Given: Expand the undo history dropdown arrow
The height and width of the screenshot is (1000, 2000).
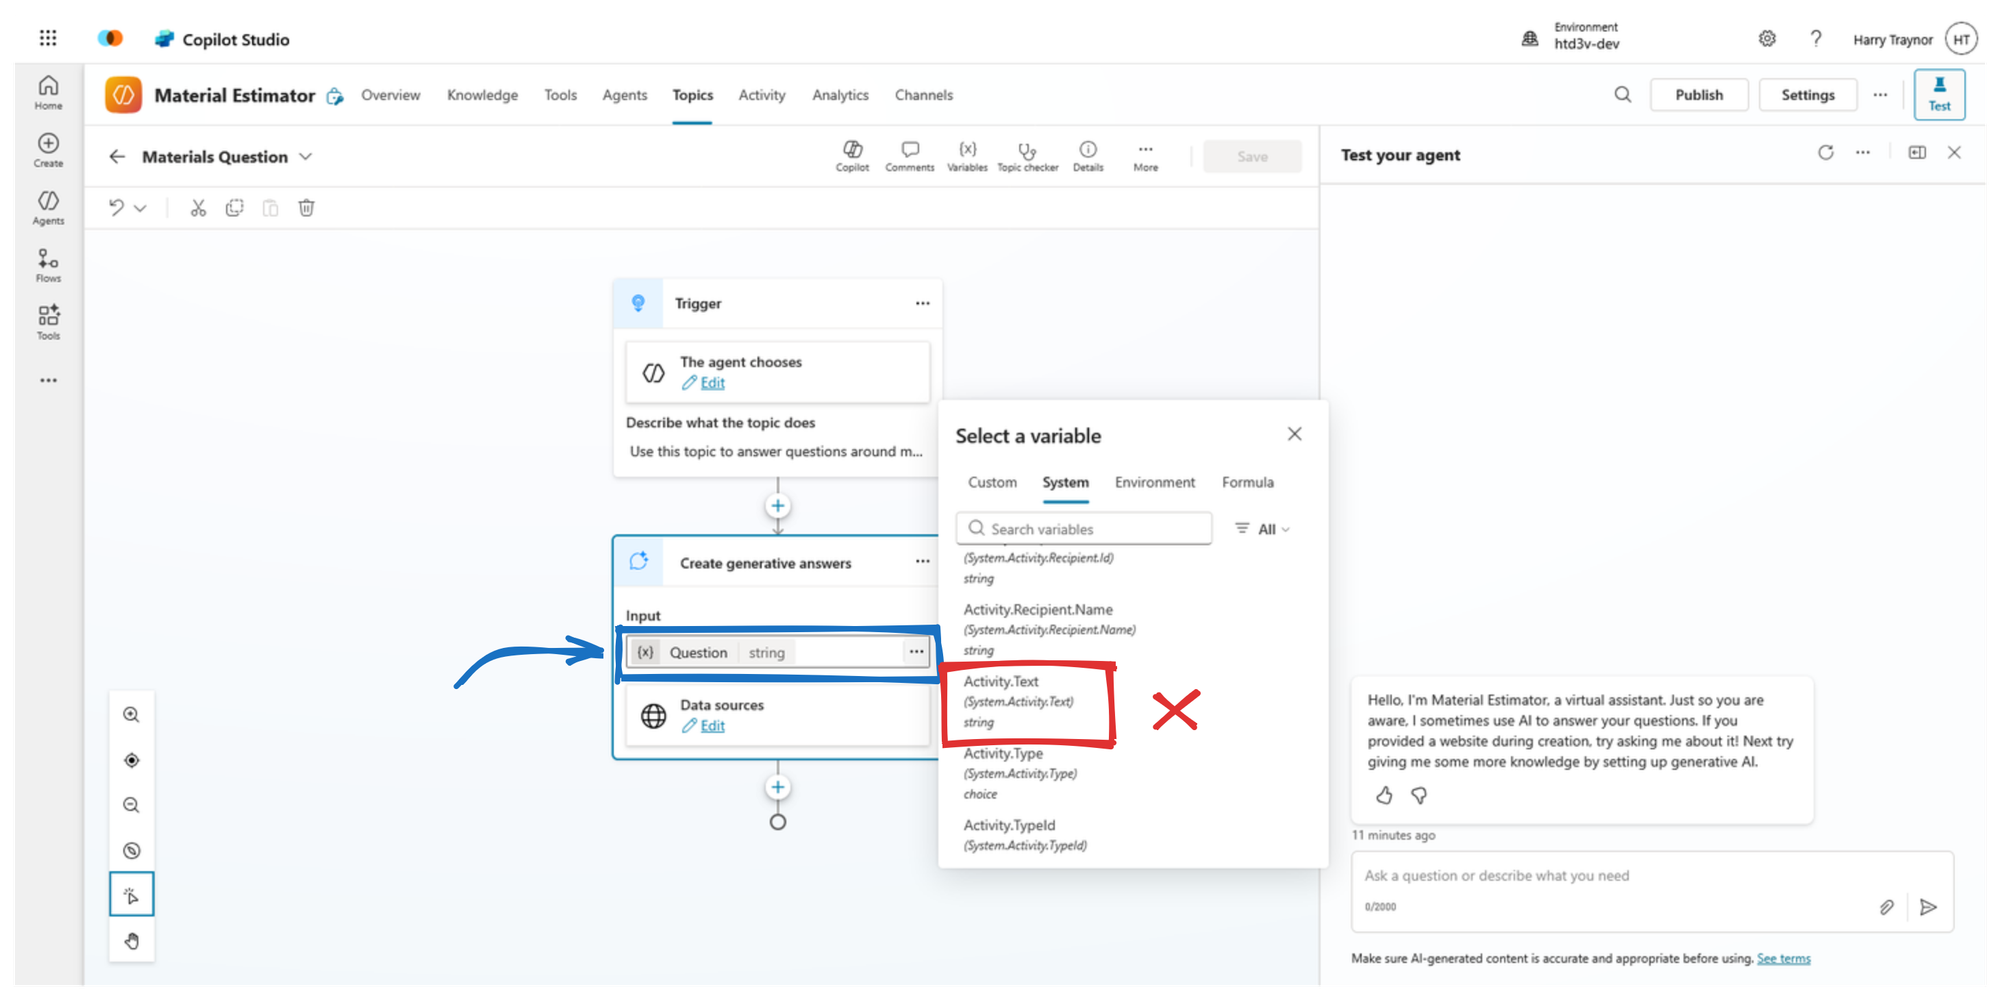Looking at the screenshot, I should coord(141,208).
